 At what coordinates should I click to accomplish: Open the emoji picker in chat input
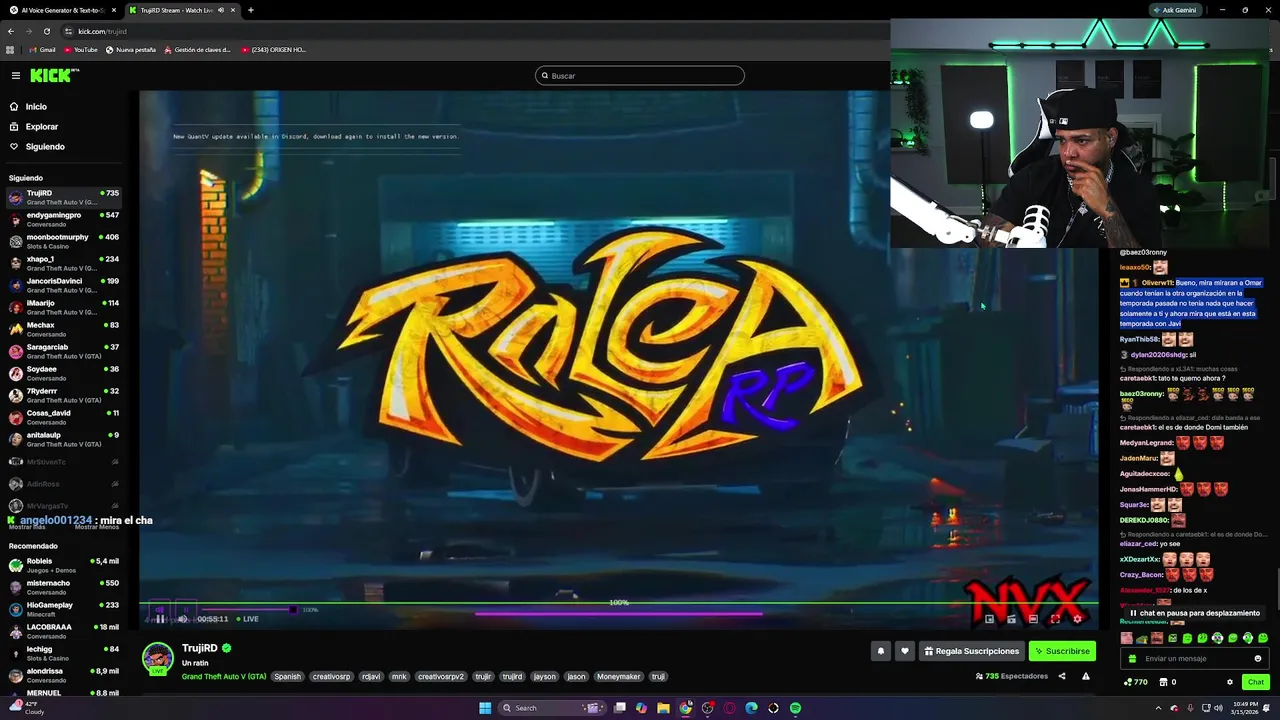pos(1257,658)
